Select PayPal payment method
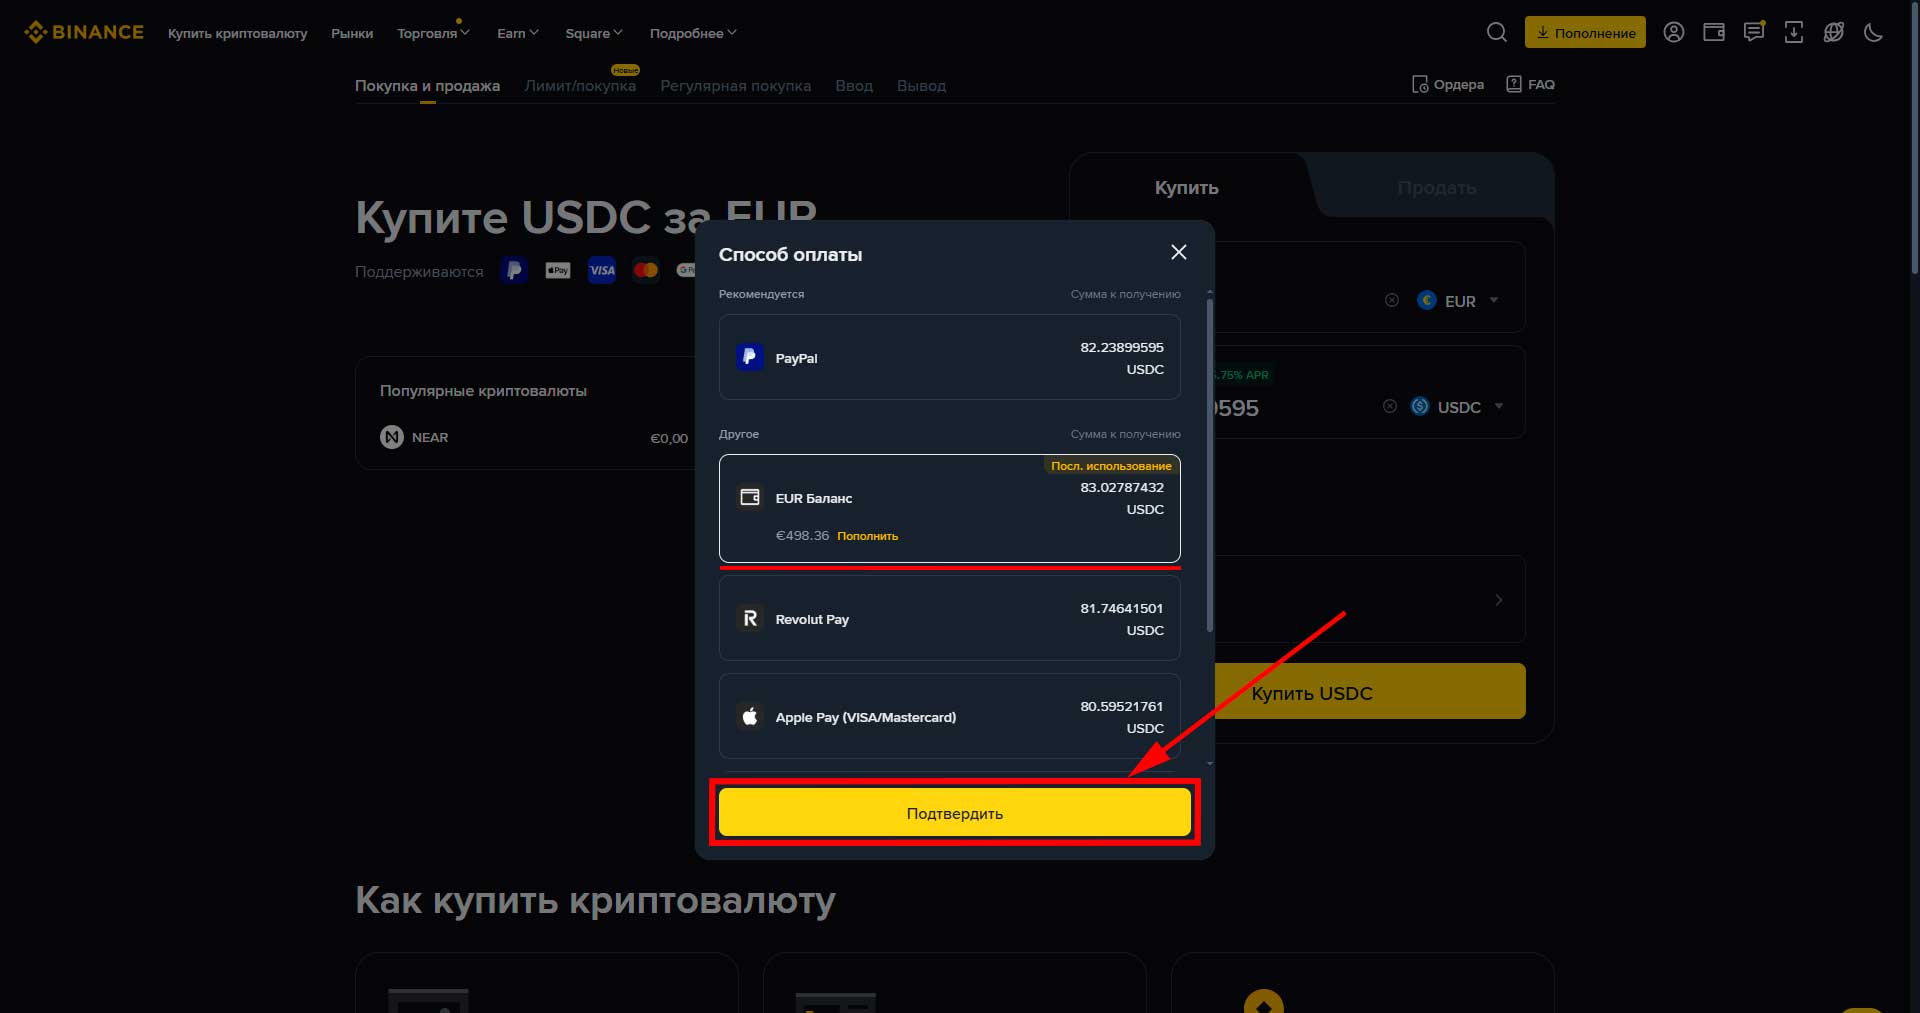This screenshot has height=1013, width=1920. point(949,357)
